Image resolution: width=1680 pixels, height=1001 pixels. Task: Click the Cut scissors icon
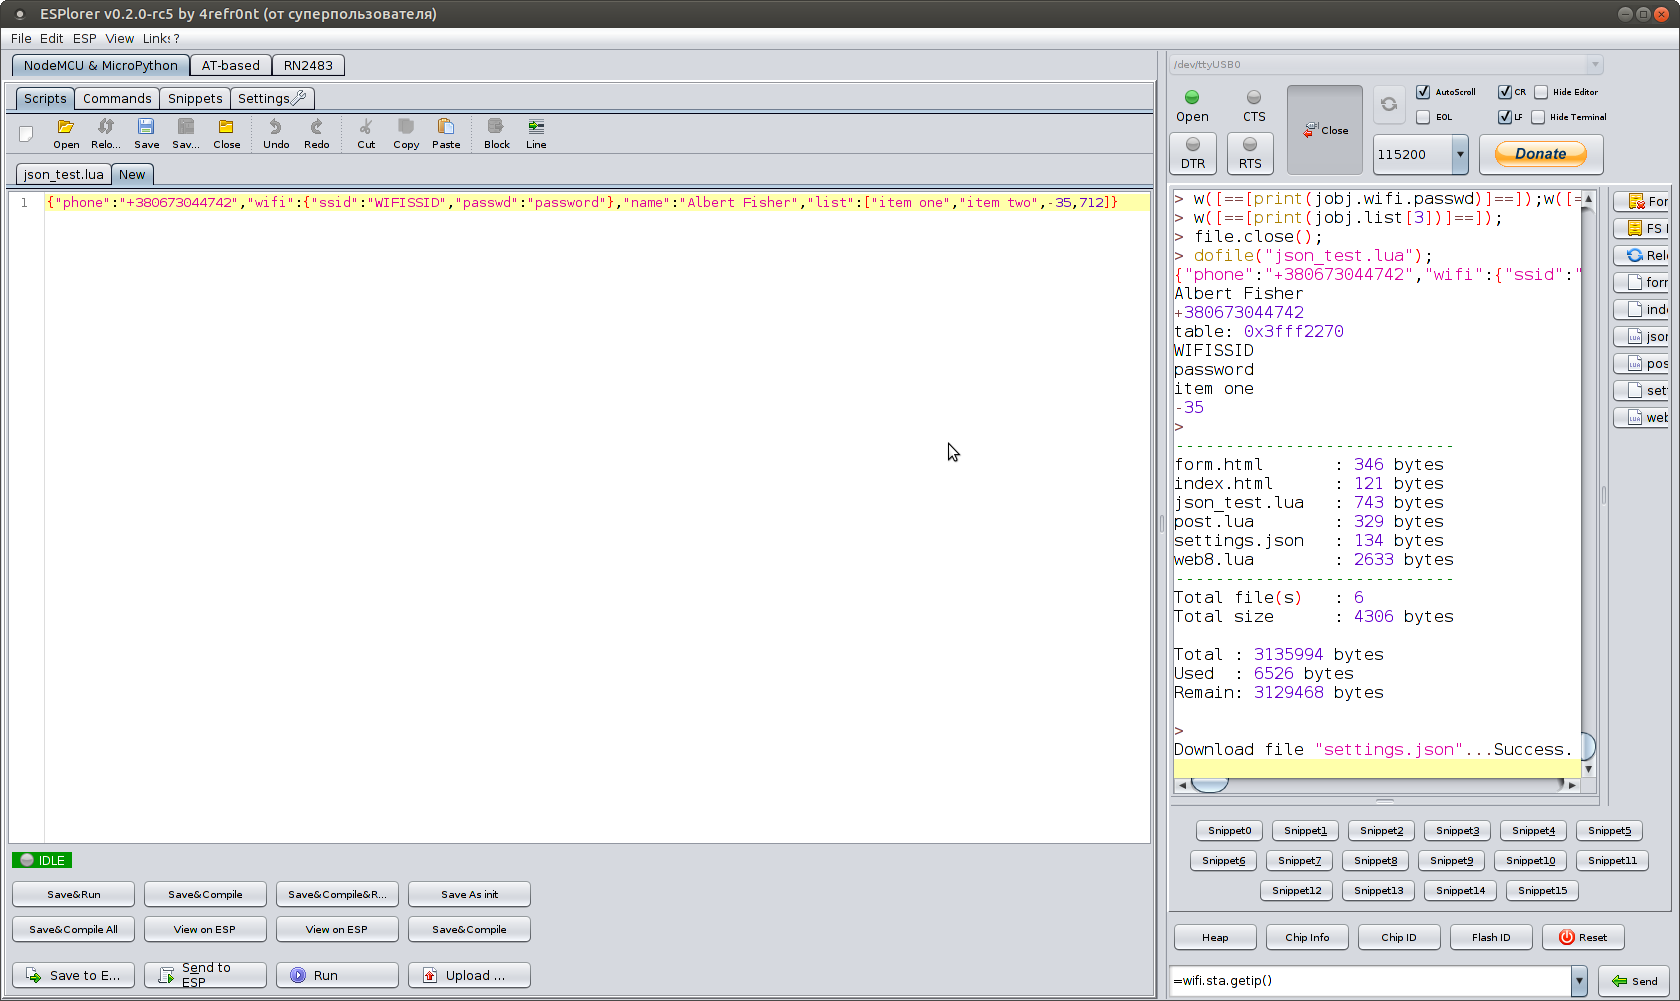[x=366, y=128]
